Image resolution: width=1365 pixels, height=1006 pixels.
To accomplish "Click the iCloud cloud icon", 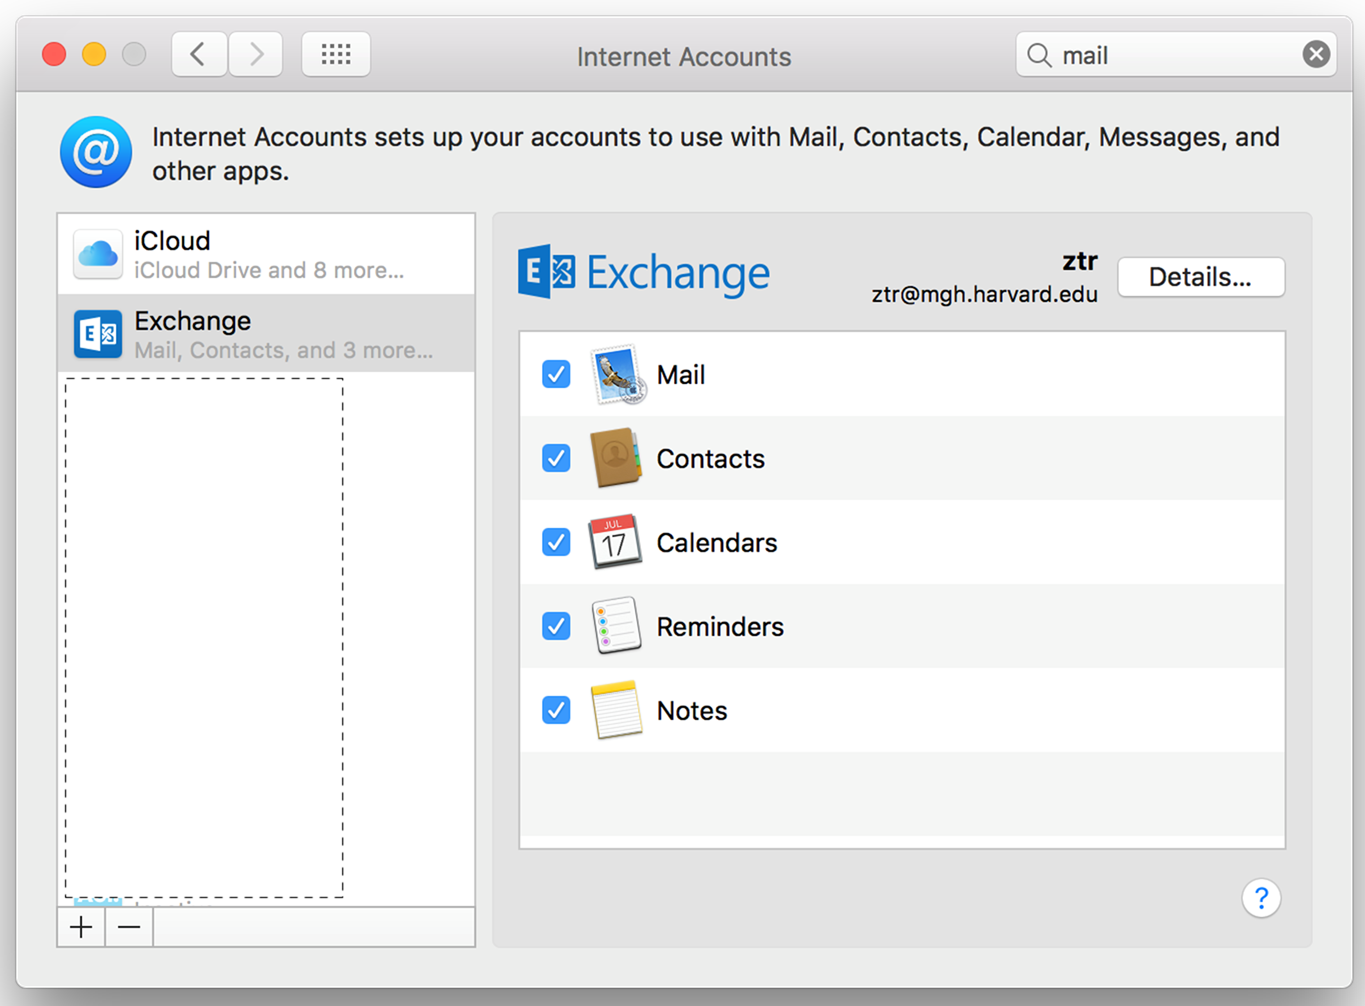I will point(98,254).
